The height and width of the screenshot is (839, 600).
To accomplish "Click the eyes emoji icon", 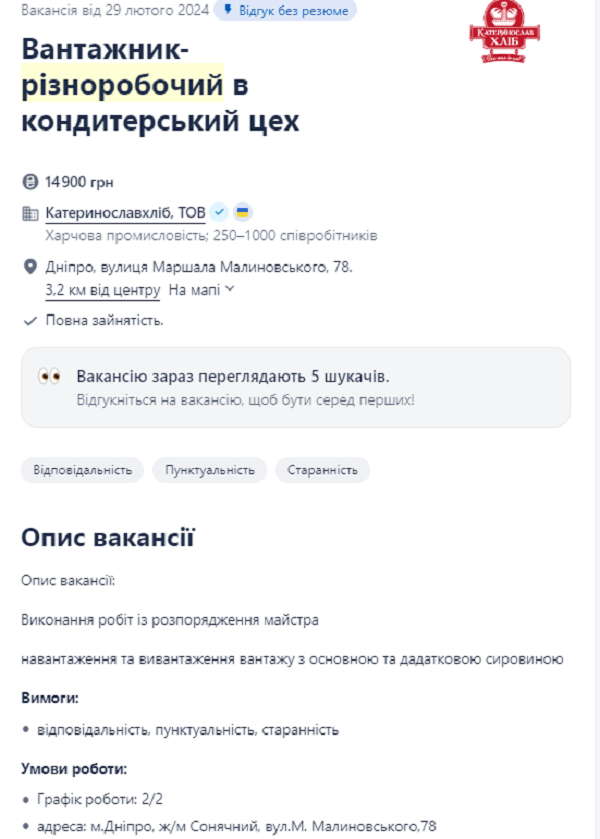I will [50, 377].
